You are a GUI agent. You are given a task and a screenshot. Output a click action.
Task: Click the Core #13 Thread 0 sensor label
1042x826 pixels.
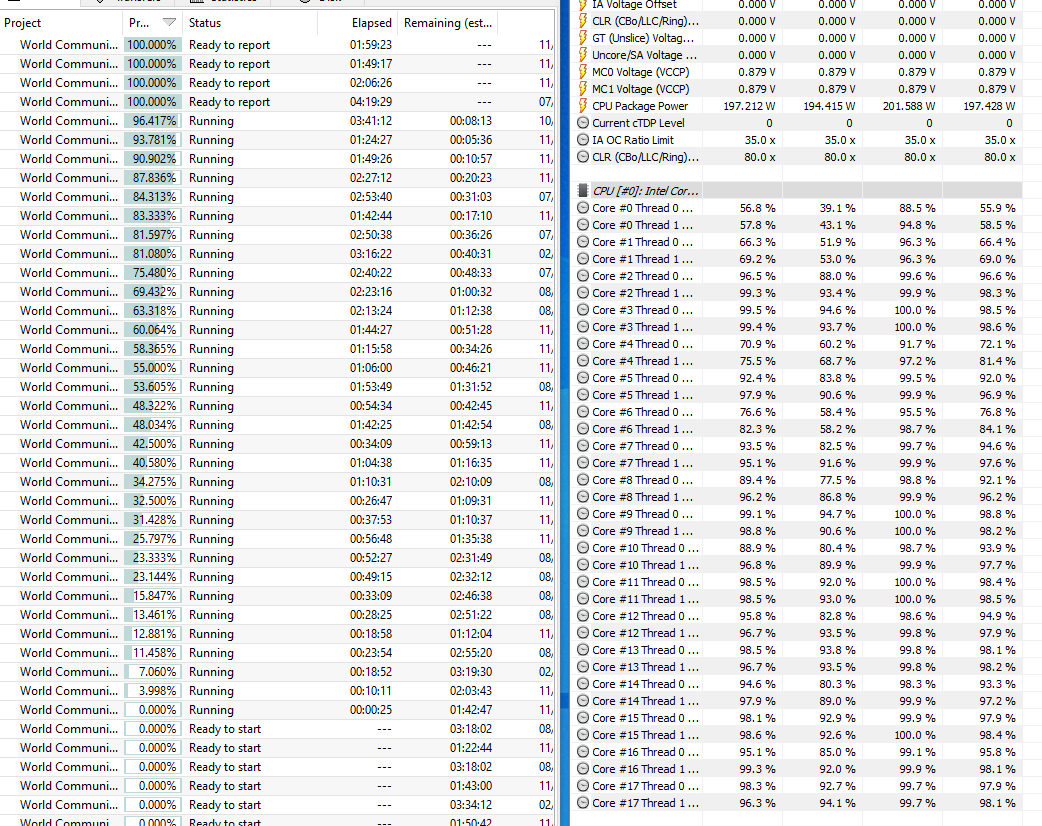click(645, 650)
